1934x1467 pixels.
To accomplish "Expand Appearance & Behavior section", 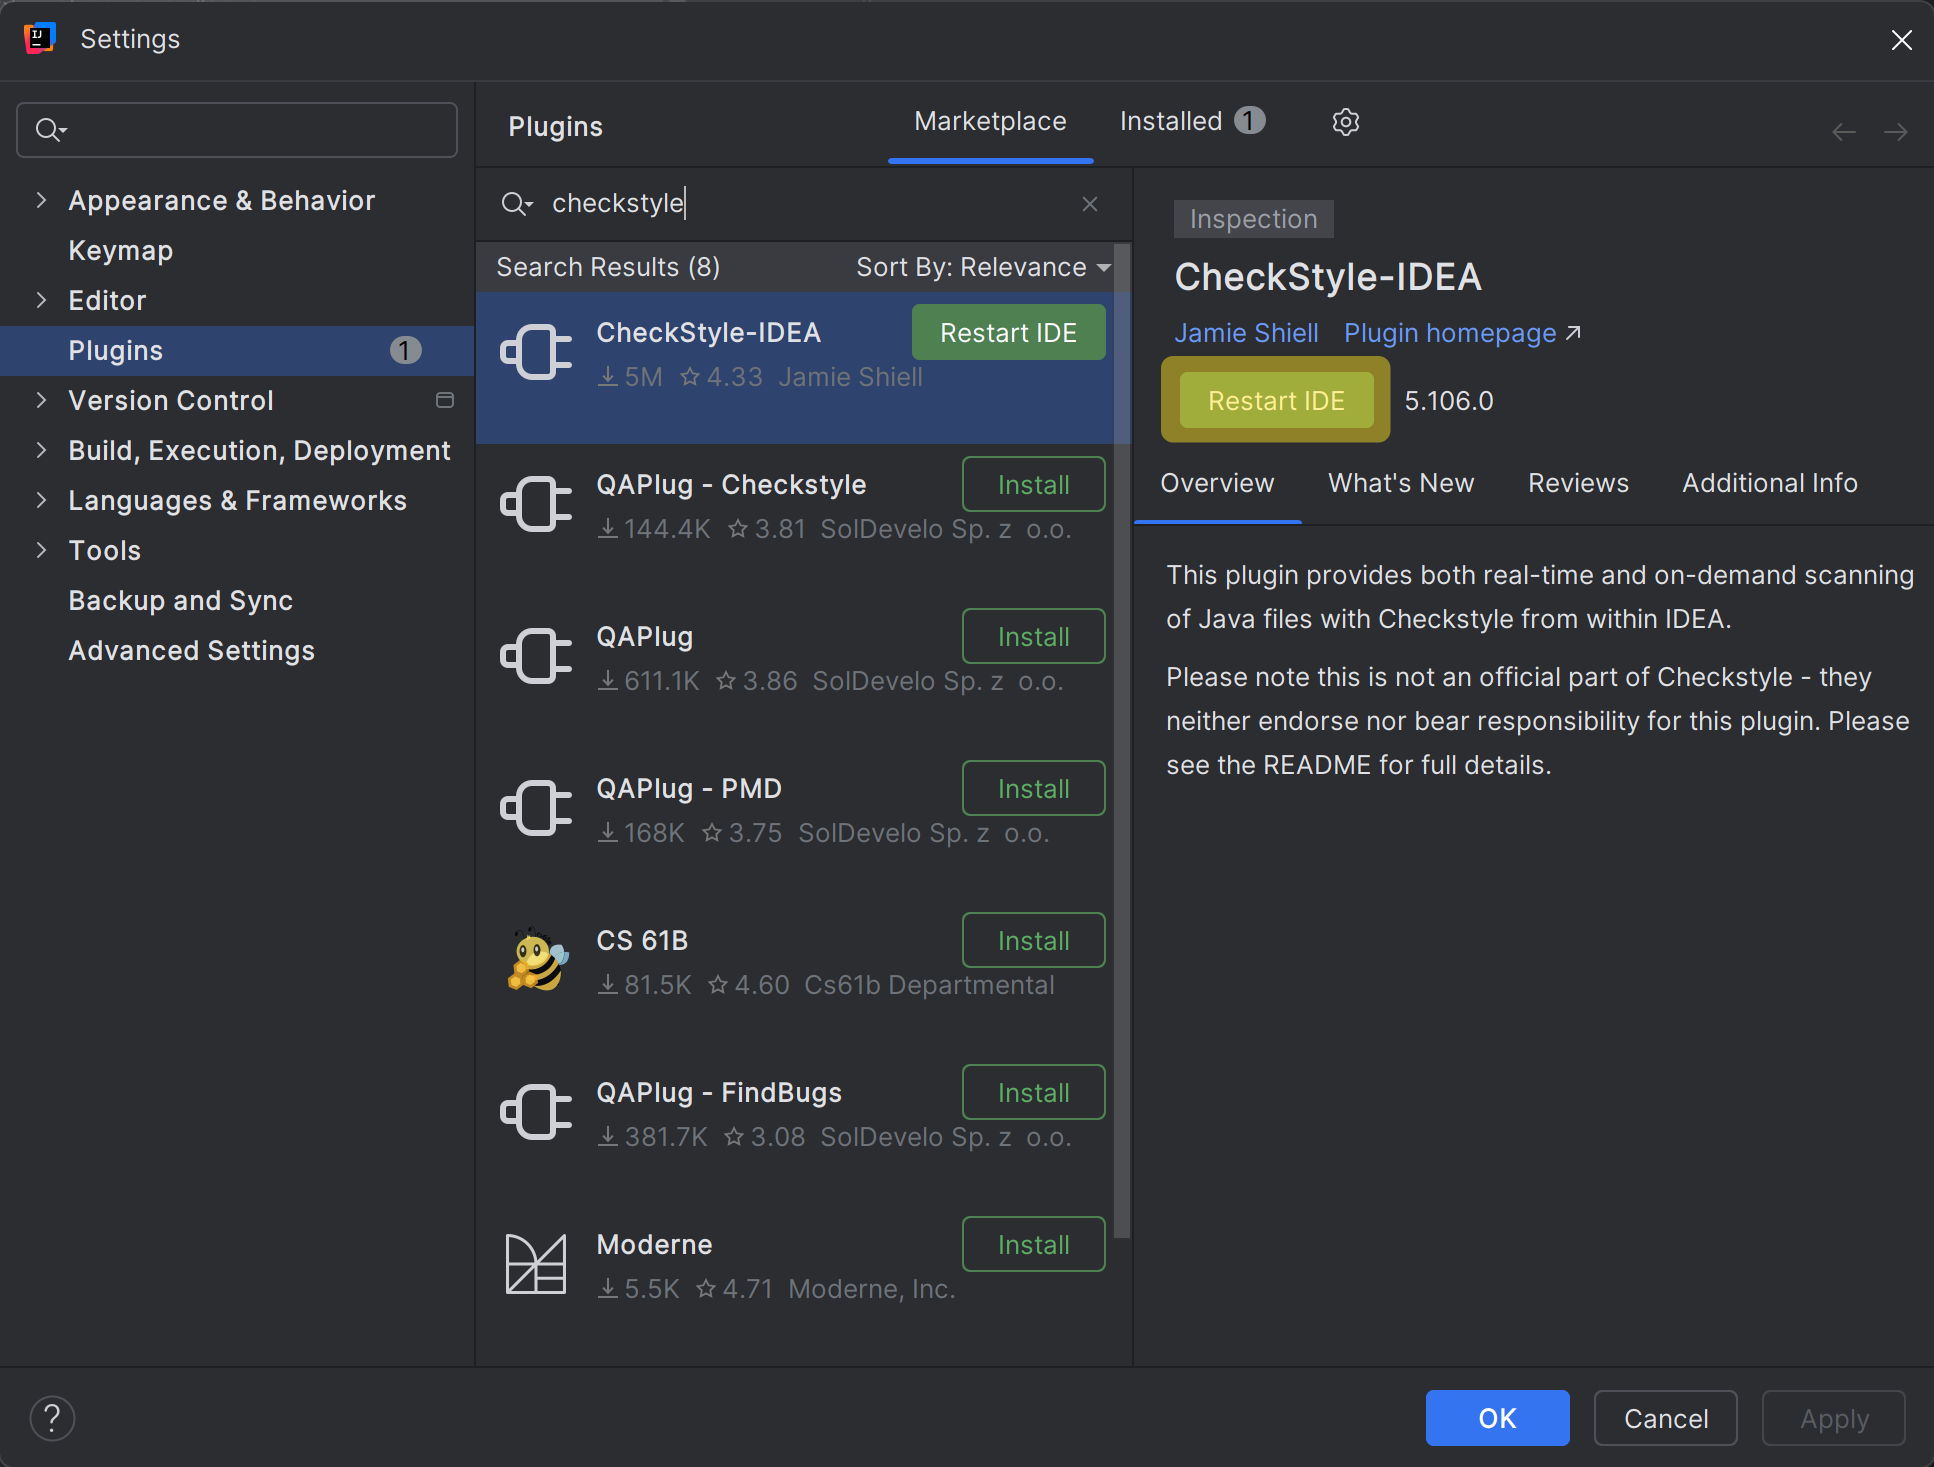I will point(41,200).
